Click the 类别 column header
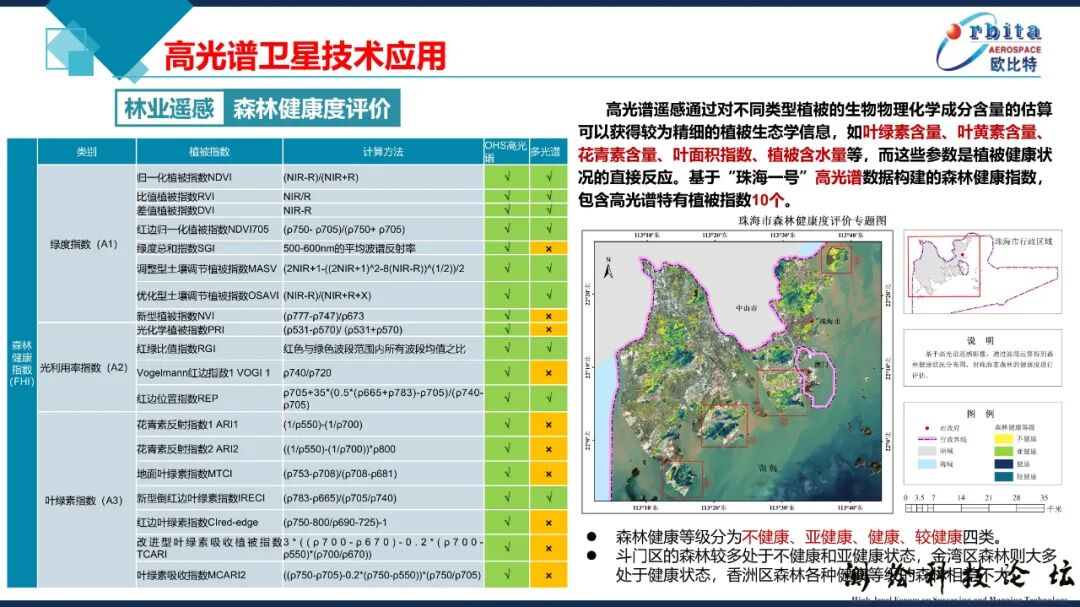 86,152
